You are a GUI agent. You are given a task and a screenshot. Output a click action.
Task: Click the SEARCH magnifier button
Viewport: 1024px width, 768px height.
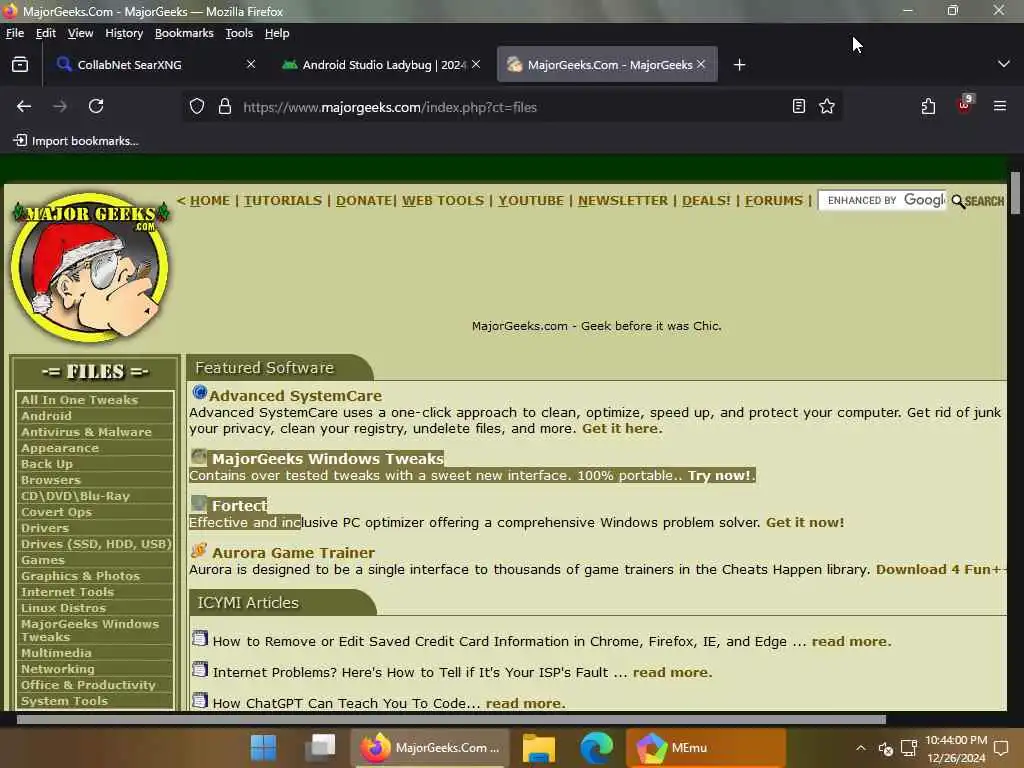point(978,201)
